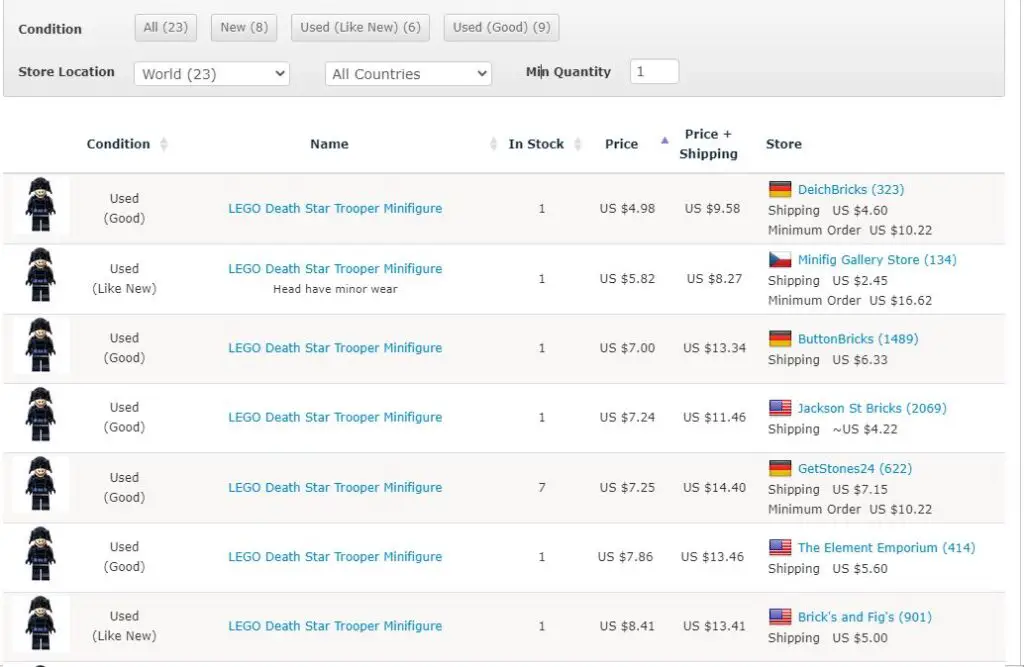
Task: Filter by Used (Good) (9)
Action: (x=501, y=27)
